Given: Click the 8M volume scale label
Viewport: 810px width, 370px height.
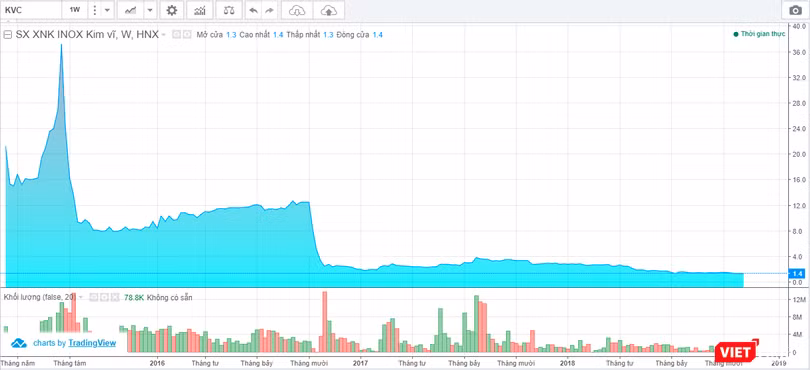Looking at the screenshot, I should pos(796,317).
